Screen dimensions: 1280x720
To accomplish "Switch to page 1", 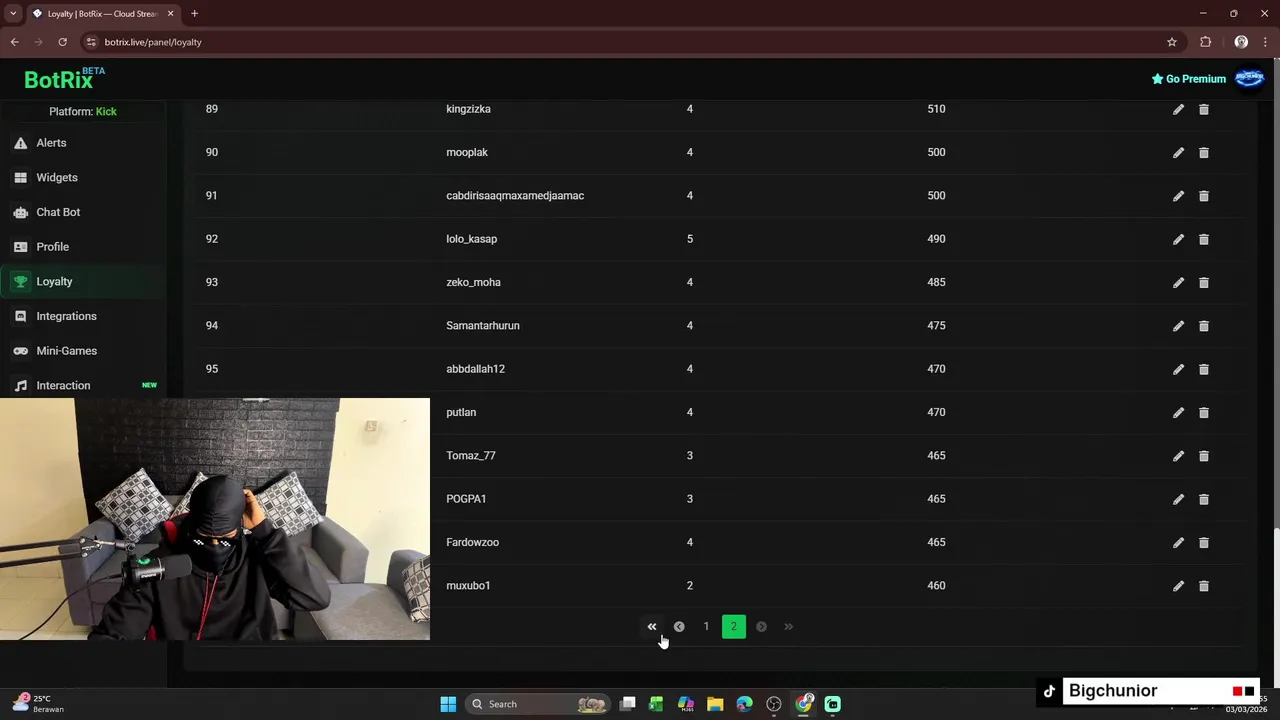I will click(706, 627).
